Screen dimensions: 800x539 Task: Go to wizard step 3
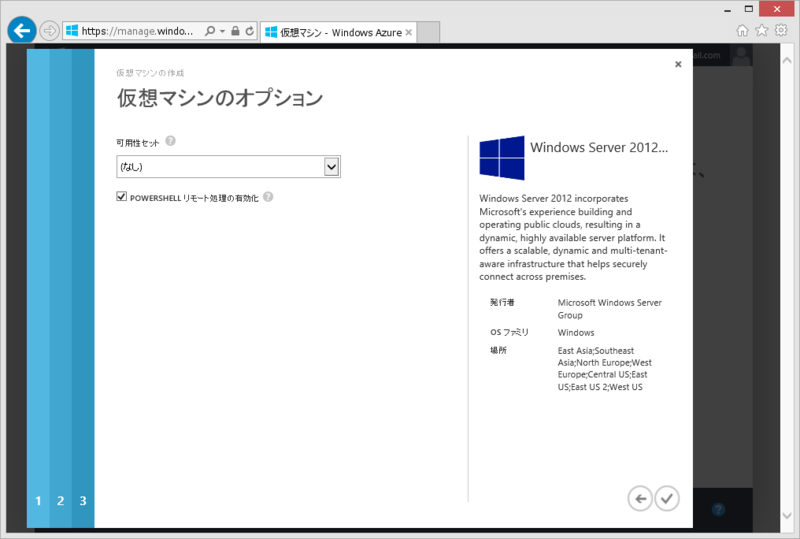(x=83, y=501)
